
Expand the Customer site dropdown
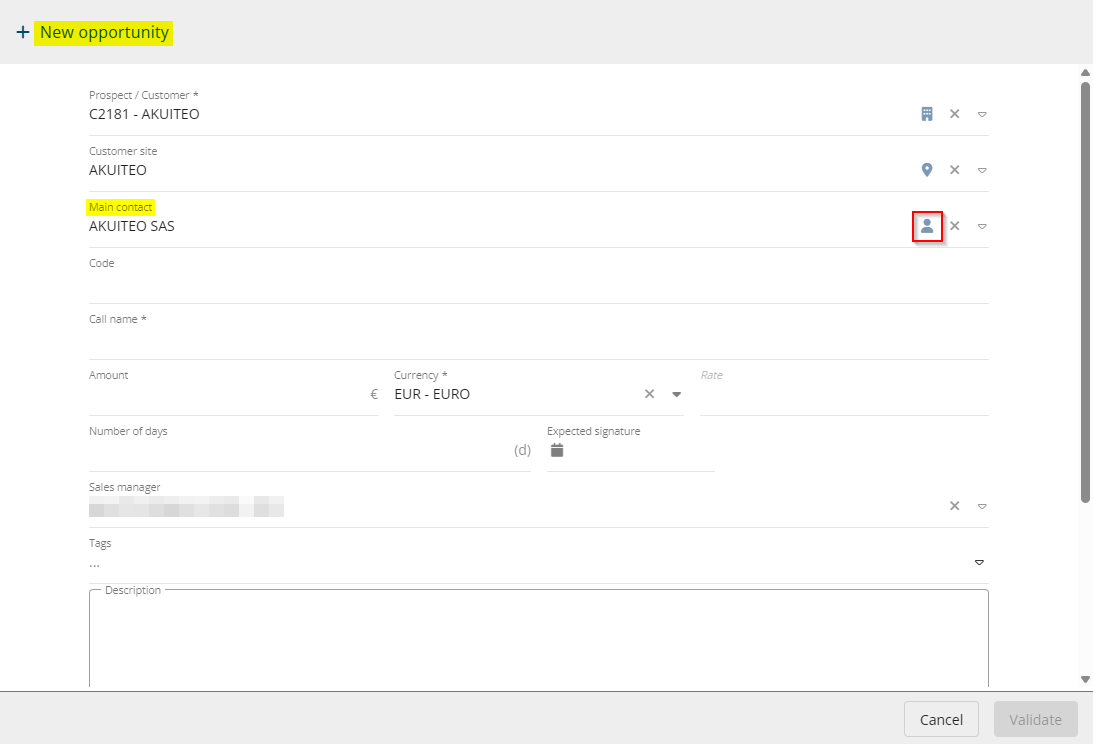982,170
